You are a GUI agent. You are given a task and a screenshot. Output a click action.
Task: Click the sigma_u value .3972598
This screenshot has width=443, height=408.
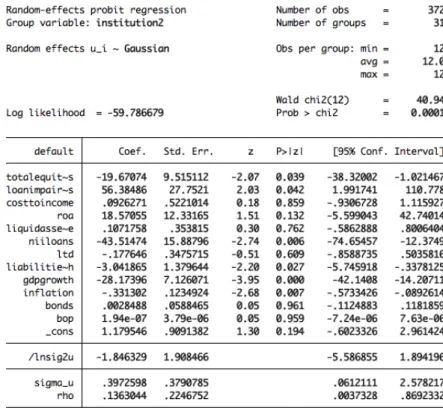click(x=124, y=383)
